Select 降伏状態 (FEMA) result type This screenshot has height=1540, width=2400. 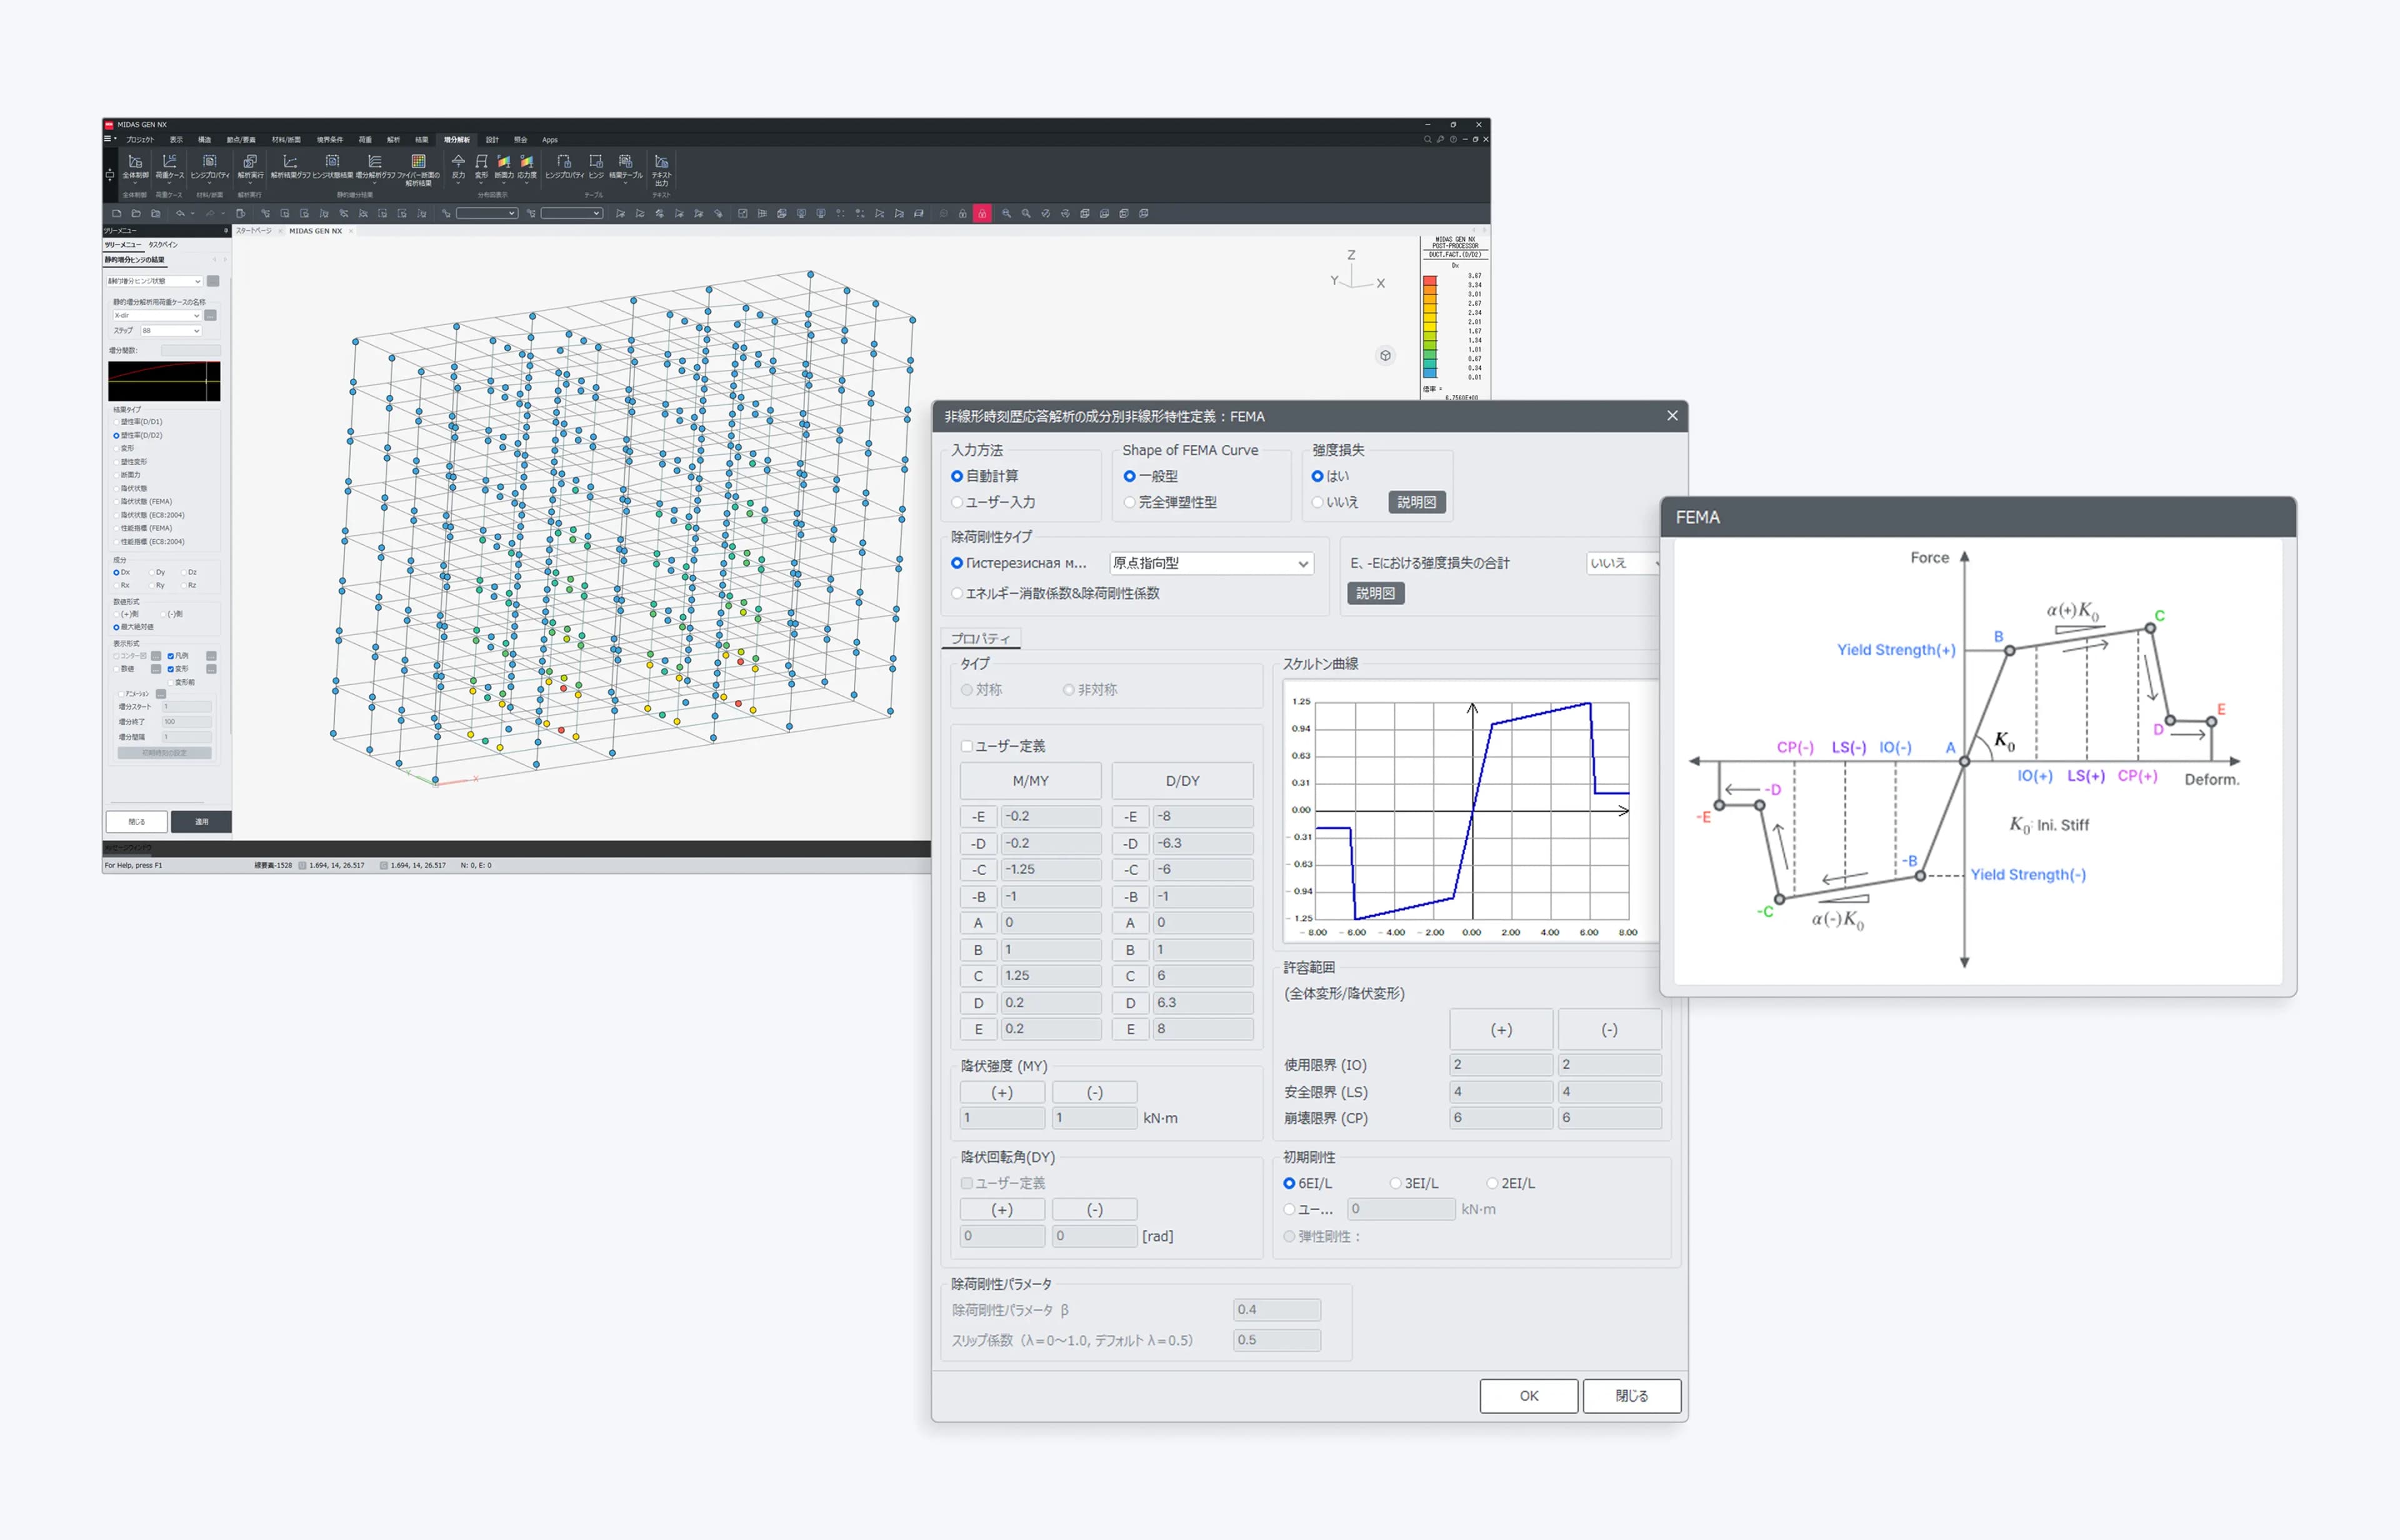coord(143,501)
